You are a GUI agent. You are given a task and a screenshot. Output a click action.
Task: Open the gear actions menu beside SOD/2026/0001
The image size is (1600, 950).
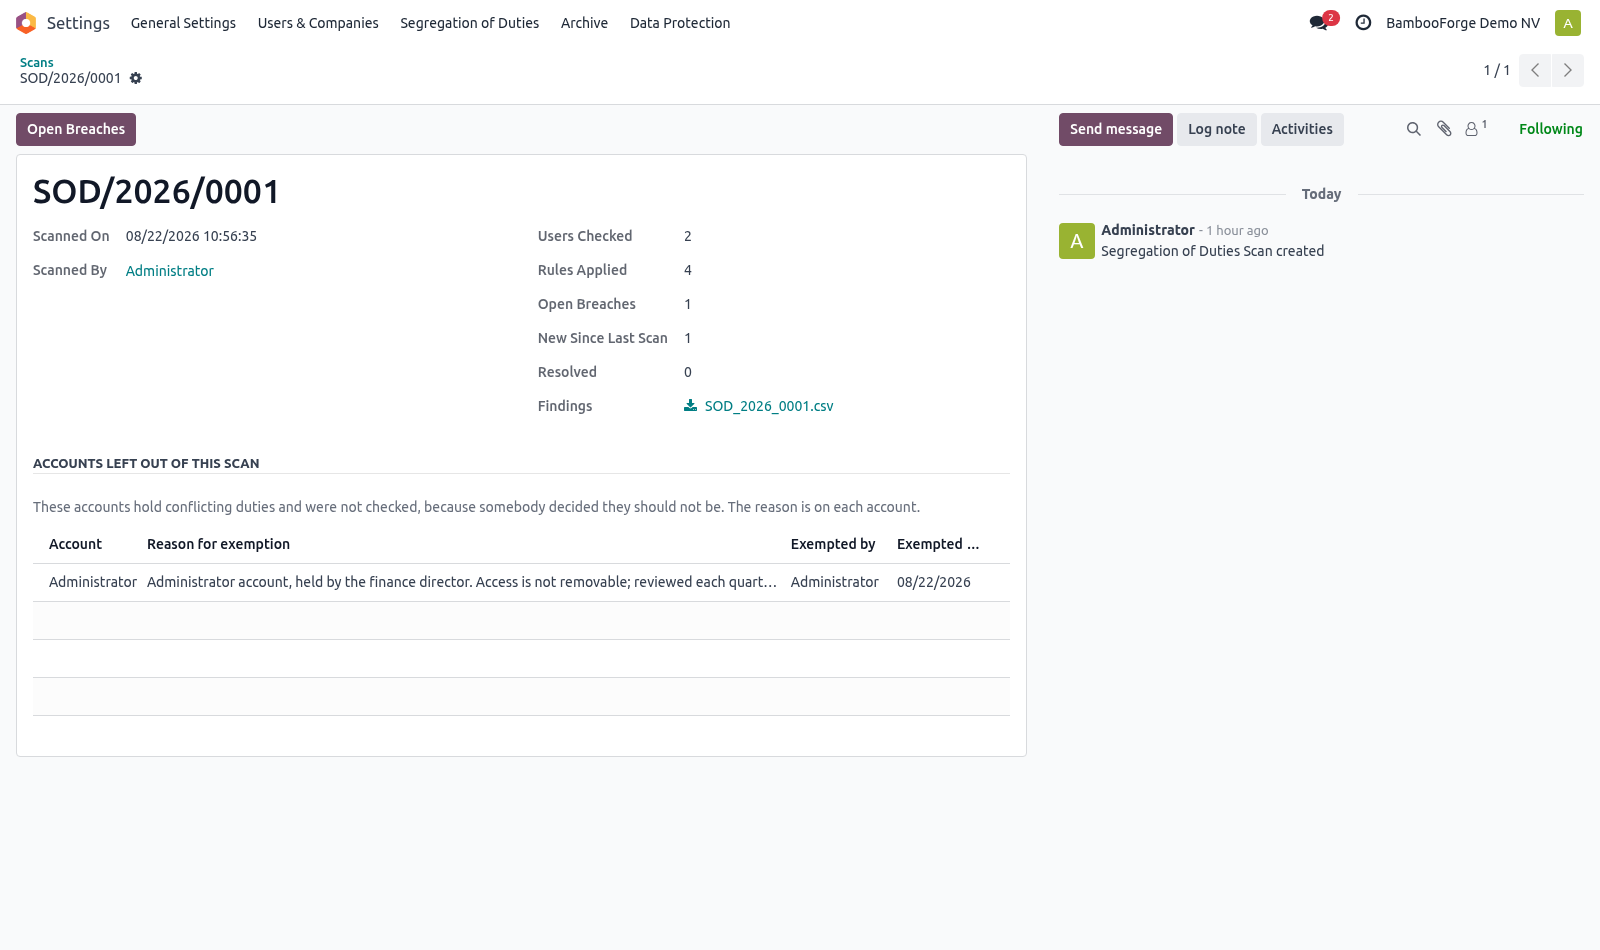click(x=136, y=78)
